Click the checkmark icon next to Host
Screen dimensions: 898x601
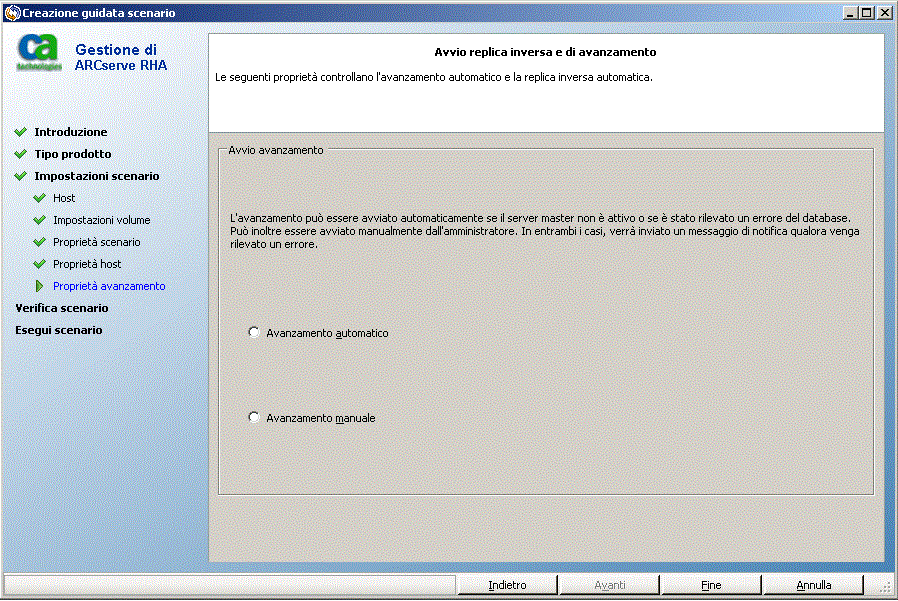click(38, 197)
